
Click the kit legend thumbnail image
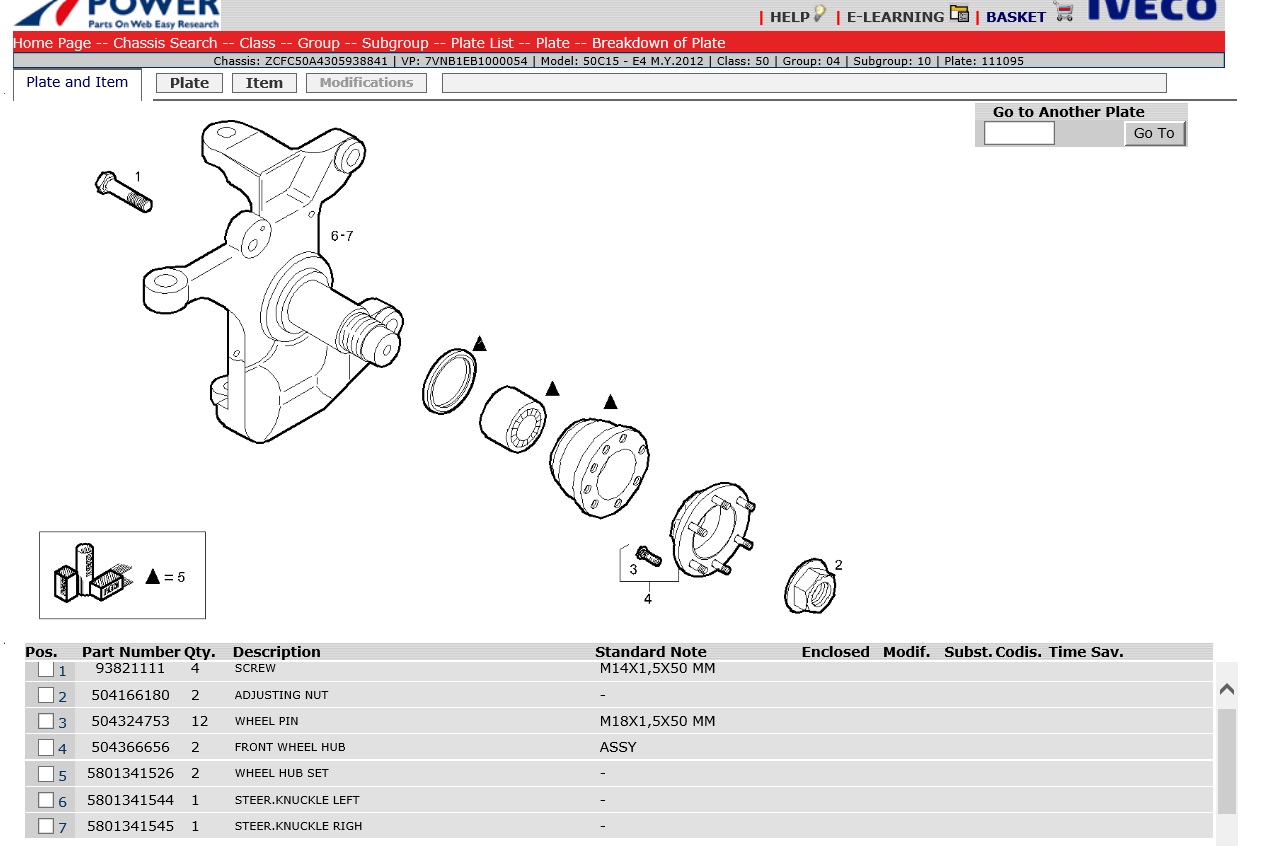click(122, 575)
